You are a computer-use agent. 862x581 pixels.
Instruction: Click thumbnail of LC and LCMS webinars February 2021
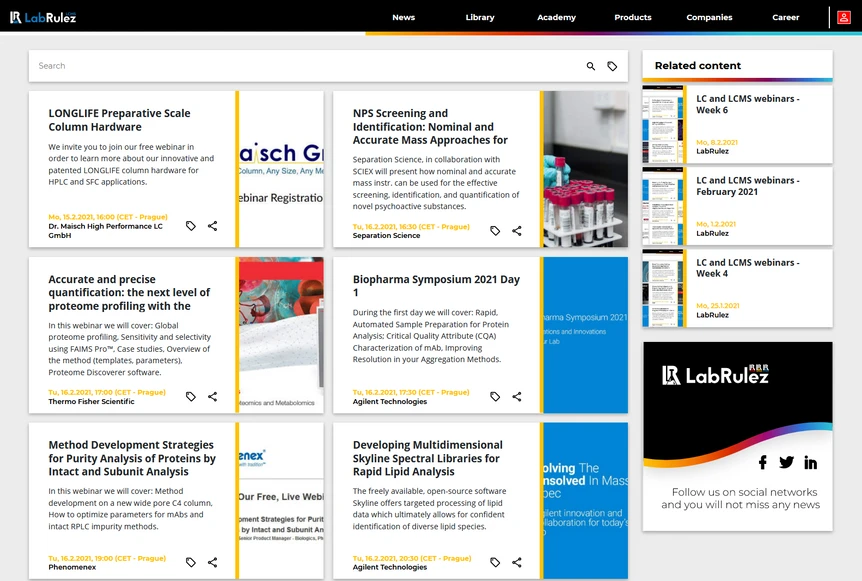click(663, 206)
